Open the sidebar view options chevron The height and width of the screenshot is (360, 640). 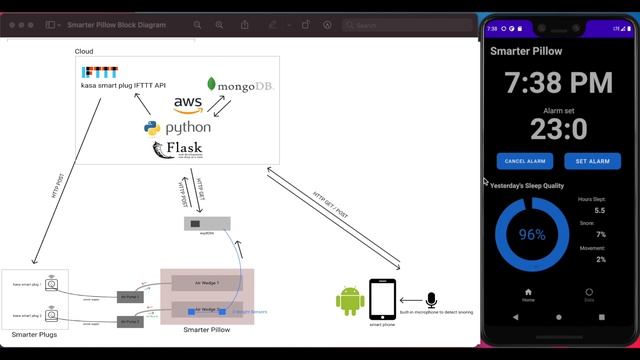pos(59,25)
